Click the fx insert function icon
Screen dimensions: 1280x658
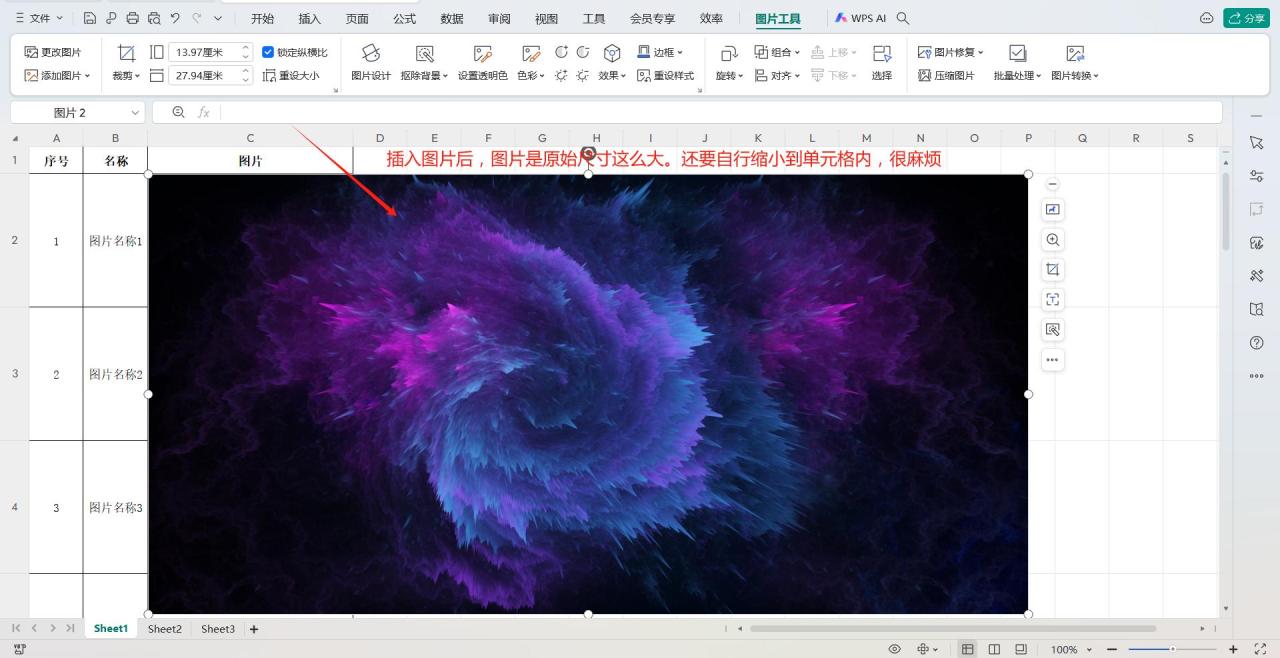pyautogui.click(x=204, y=112)
